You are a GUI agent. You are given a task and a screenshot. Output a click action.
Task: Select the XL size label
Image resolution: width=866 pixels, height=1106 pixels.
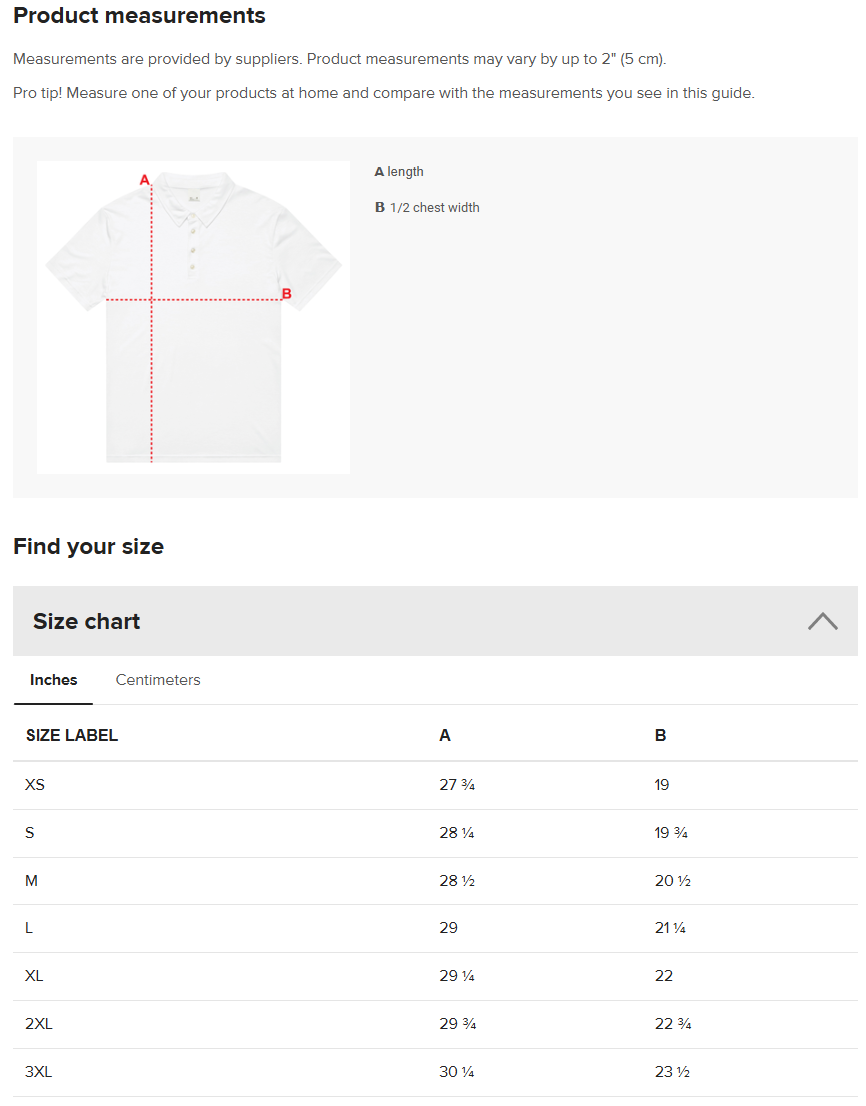pos(35,976)
